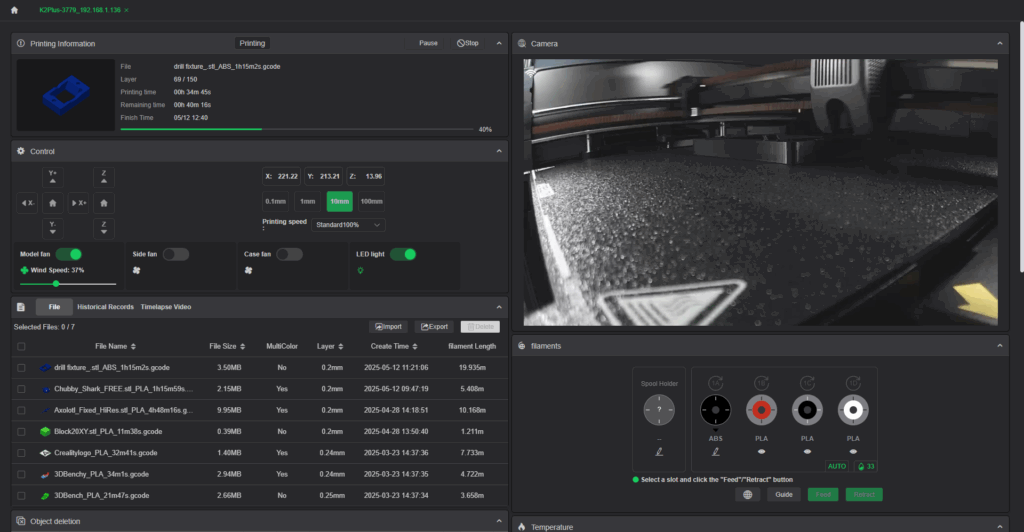Image resolution: width=1024 pixels, height=532 pixels.
Task: Enable the Side fan switch
Action: click(175, 255)
